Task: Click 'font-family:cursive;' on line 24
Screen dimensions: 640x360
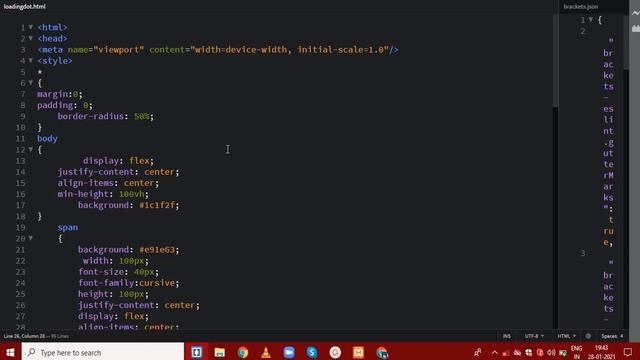Action: coord(129,283)
